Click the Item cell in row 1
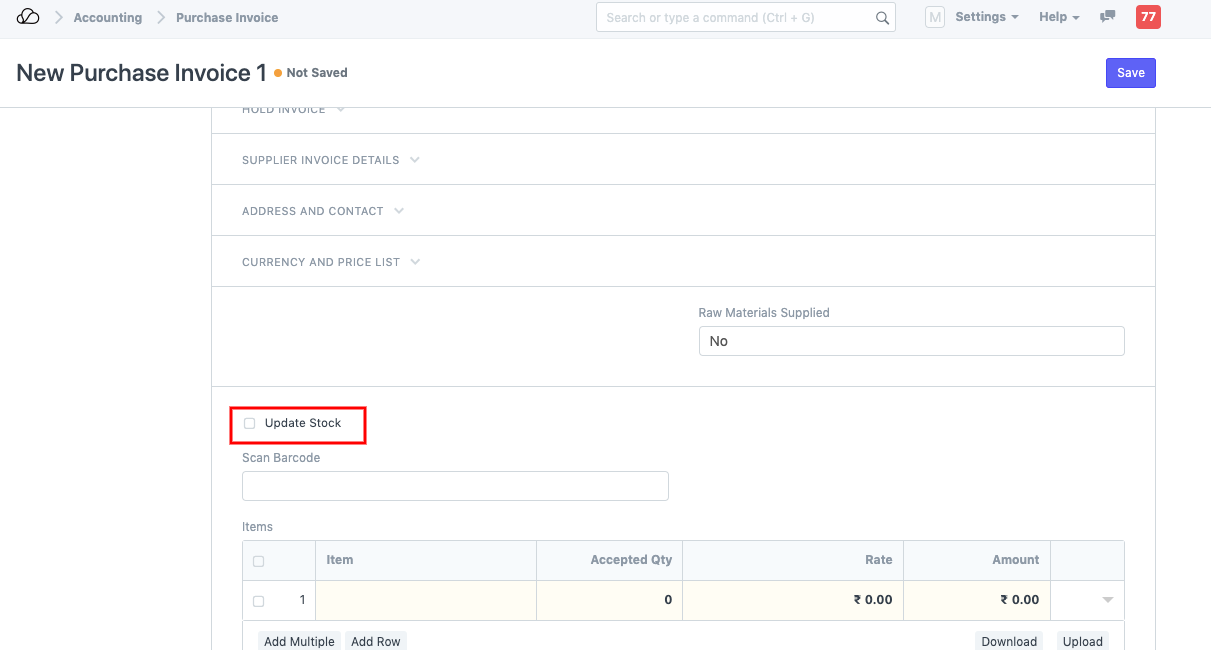This screenshot has height=650, width=1211. pos(426,600)
